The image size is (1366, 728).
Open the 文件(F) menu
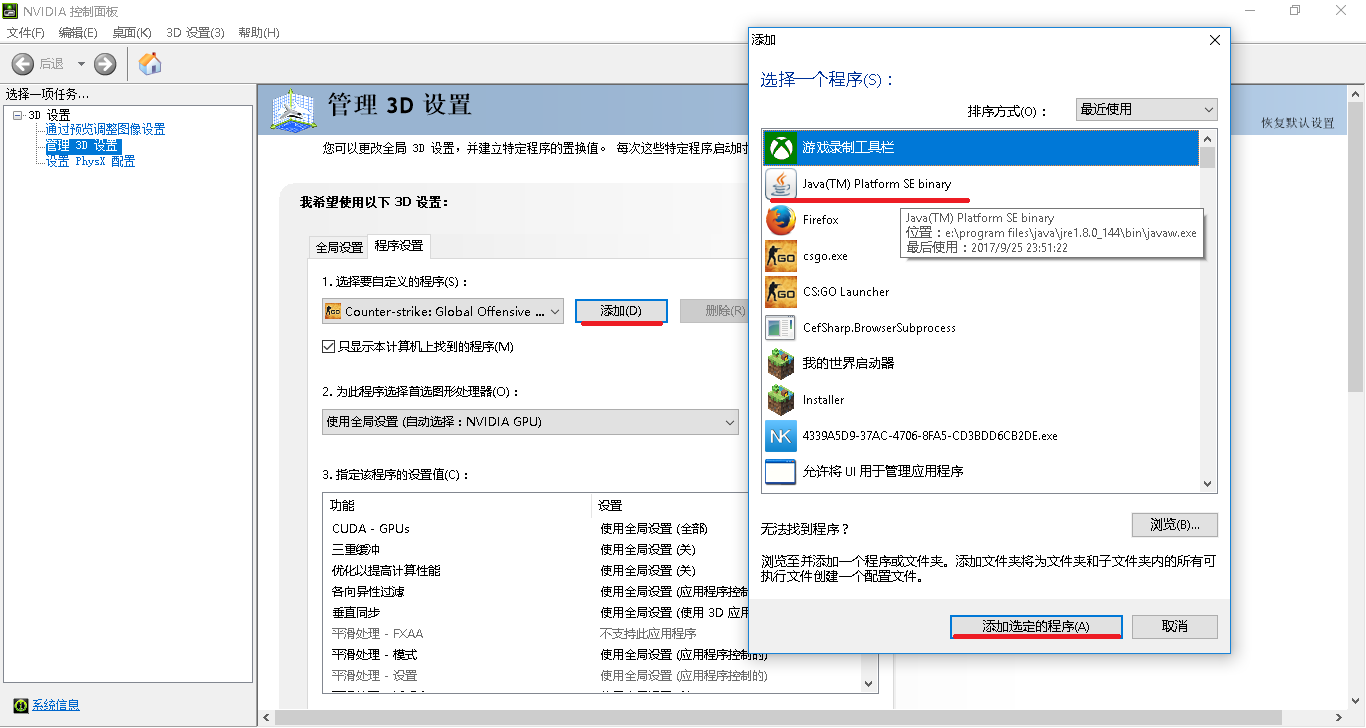[26, 33]
